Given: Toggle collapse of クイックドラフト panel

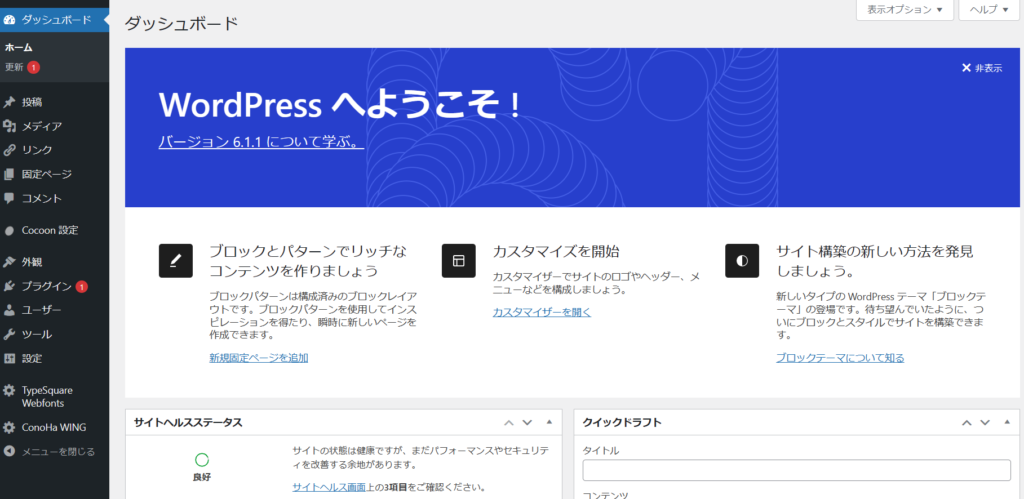Looking at the screenshot, I should click(x=1007, y=423).
